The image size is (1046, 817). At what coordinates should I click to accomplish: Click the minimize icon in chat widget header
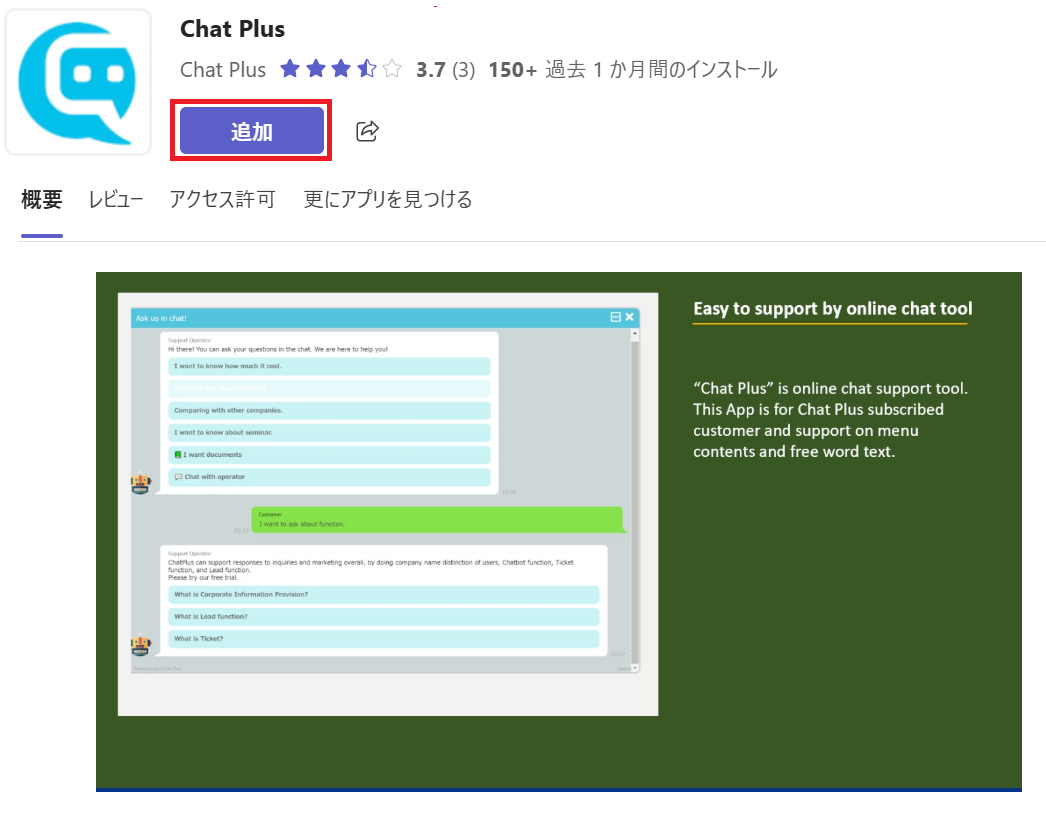(x=616, y=317)
